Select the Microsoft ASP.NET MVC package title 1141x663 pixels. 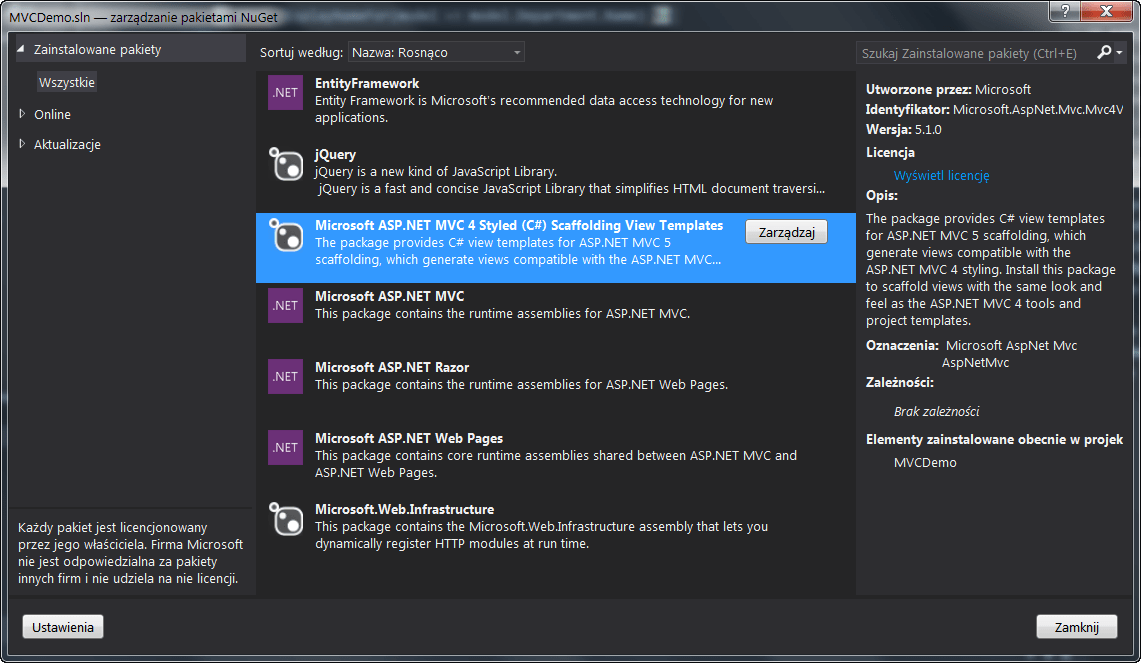tap(389, 296)
